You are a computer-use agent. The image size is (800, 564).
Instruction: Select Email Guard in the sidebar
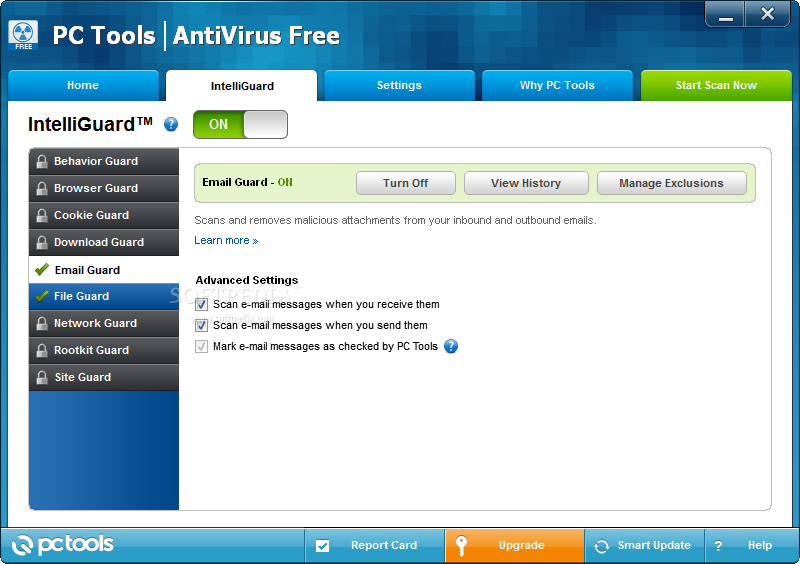tap(104, 270)
